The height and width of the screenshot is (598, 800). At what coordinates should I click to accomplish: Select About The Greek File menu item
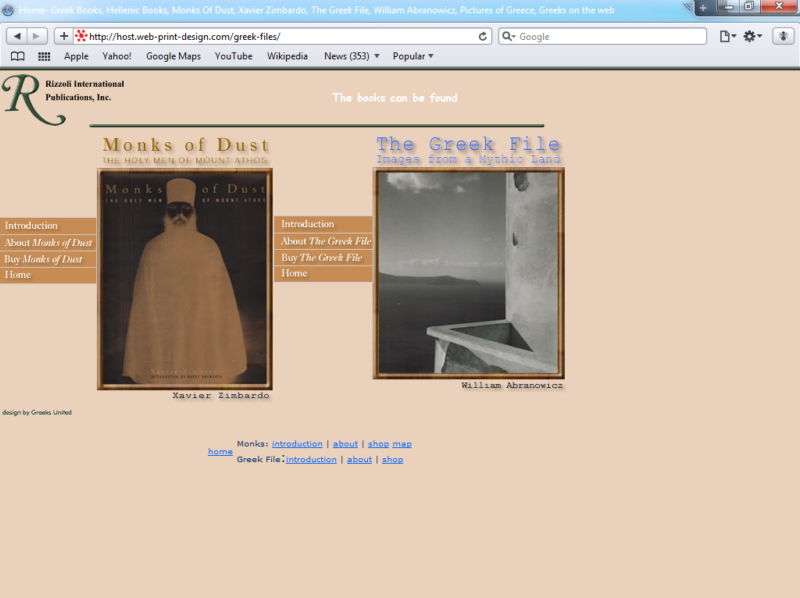[323, 241]
